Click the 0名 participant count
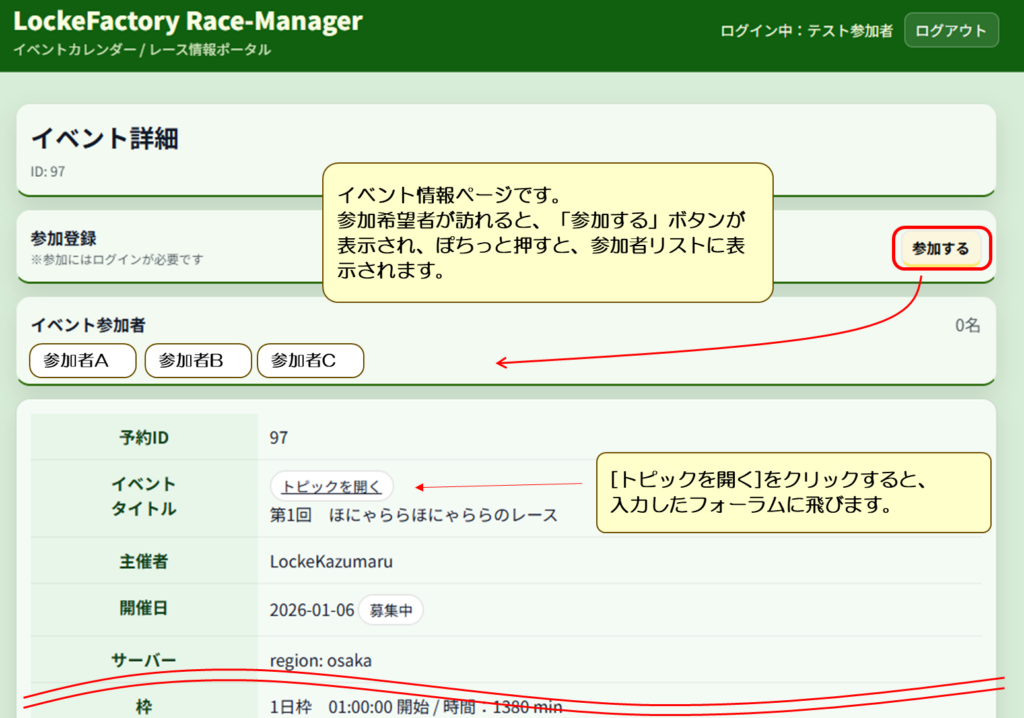1024x718 pixels. [x=967, y=325]
